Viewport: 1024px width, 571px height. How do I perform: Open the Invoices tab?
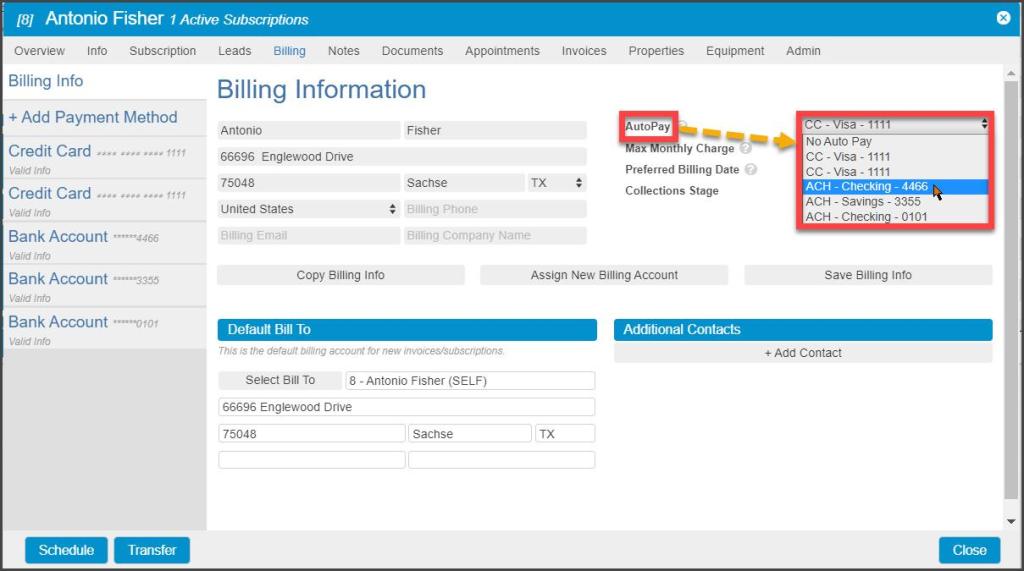(x=584, y=51)
